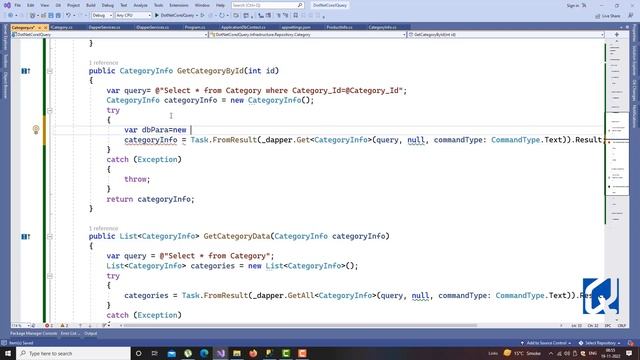The width and height of the screenshot is (640, 360).
Task: Click the '1 reference' CodeLens above GetCategoryById
Action: click(x=104, y=62)
